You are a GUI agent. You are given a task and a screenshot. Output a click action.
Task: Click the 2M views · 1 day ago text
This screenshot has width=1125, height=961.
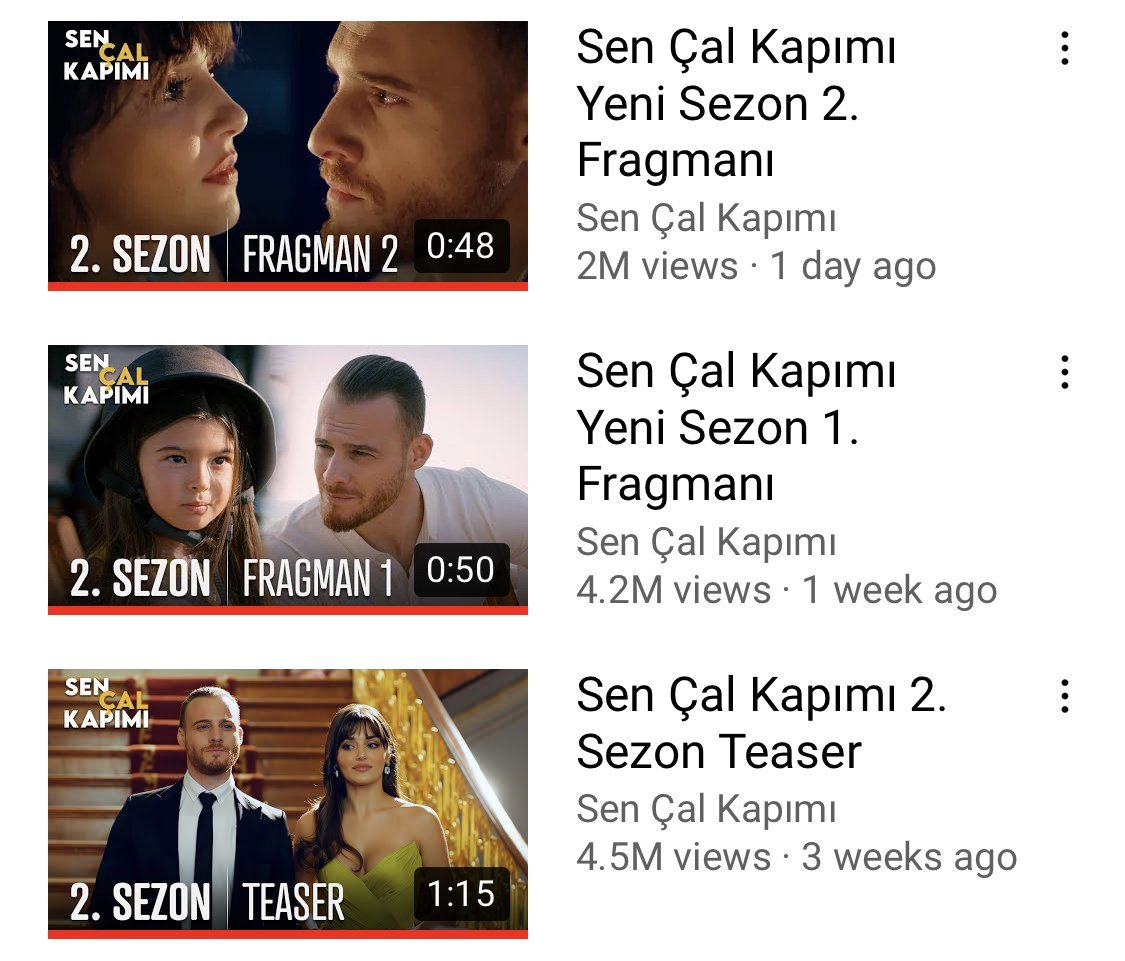pyautogui.click(x=756, y=267)
